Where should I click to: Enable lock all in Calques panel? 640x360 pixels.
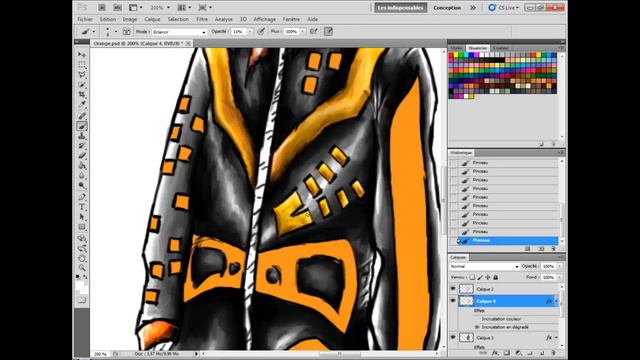point(496,278)
